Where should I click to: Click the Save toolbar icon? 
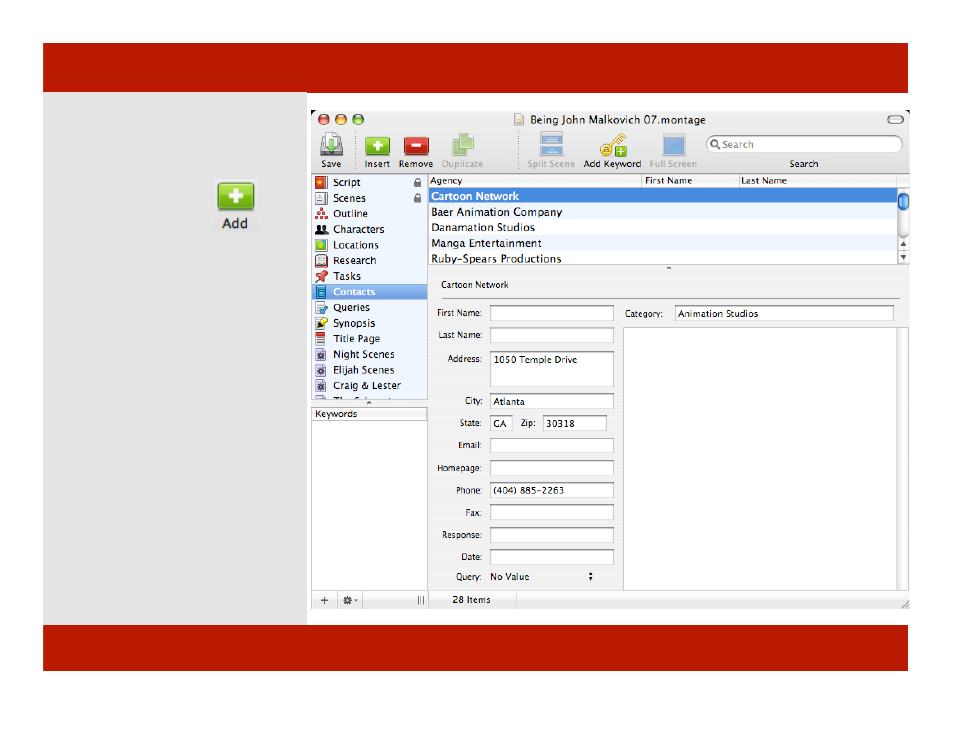point(331,145)
